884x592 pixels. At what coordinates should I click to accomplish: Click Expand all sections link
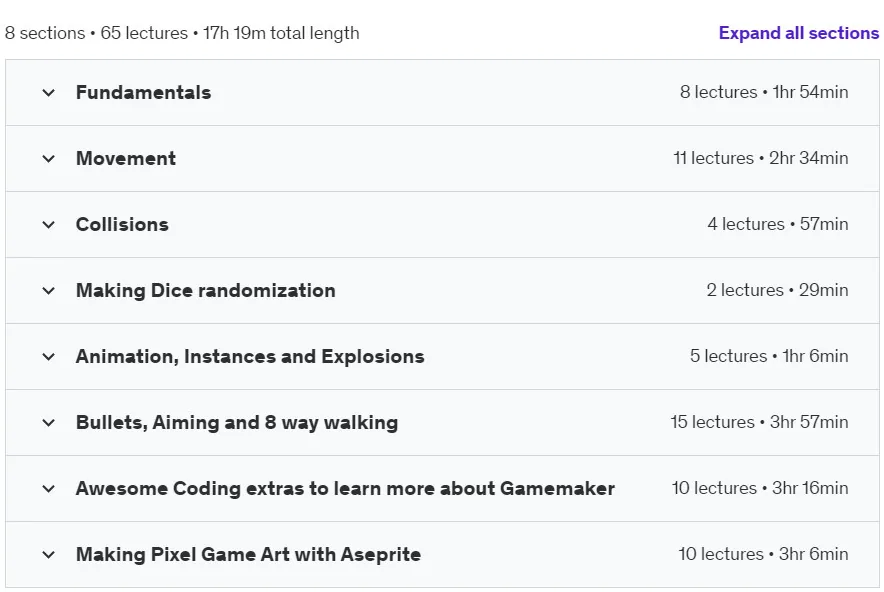pyautogui.click(x=798, y=33)
